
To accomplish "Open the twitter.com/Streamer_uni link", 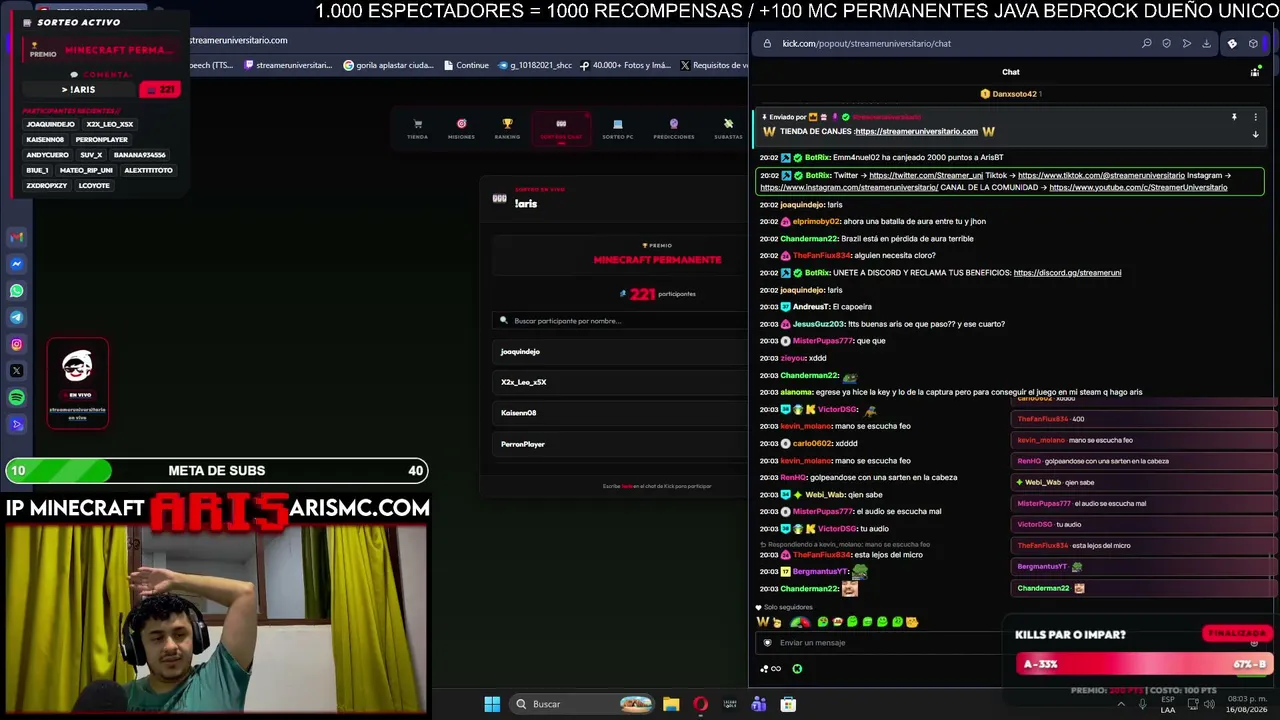I will click(926, 176).
